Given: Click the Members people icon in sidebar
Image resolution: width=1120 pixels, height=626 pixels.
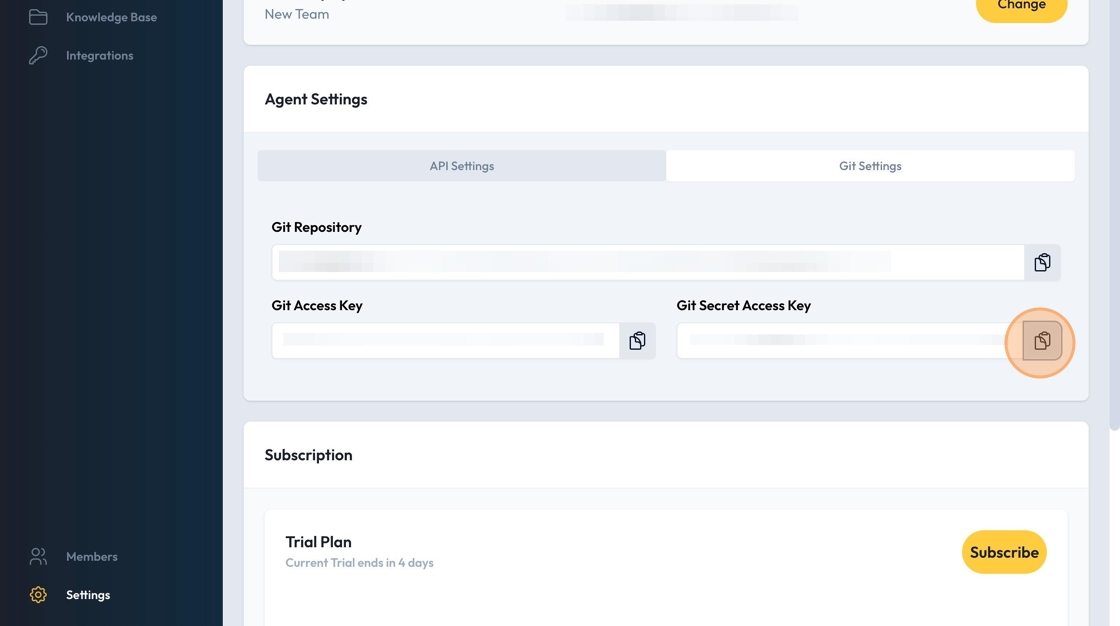Looking at the screenshot, I should [x=38, y=556].
